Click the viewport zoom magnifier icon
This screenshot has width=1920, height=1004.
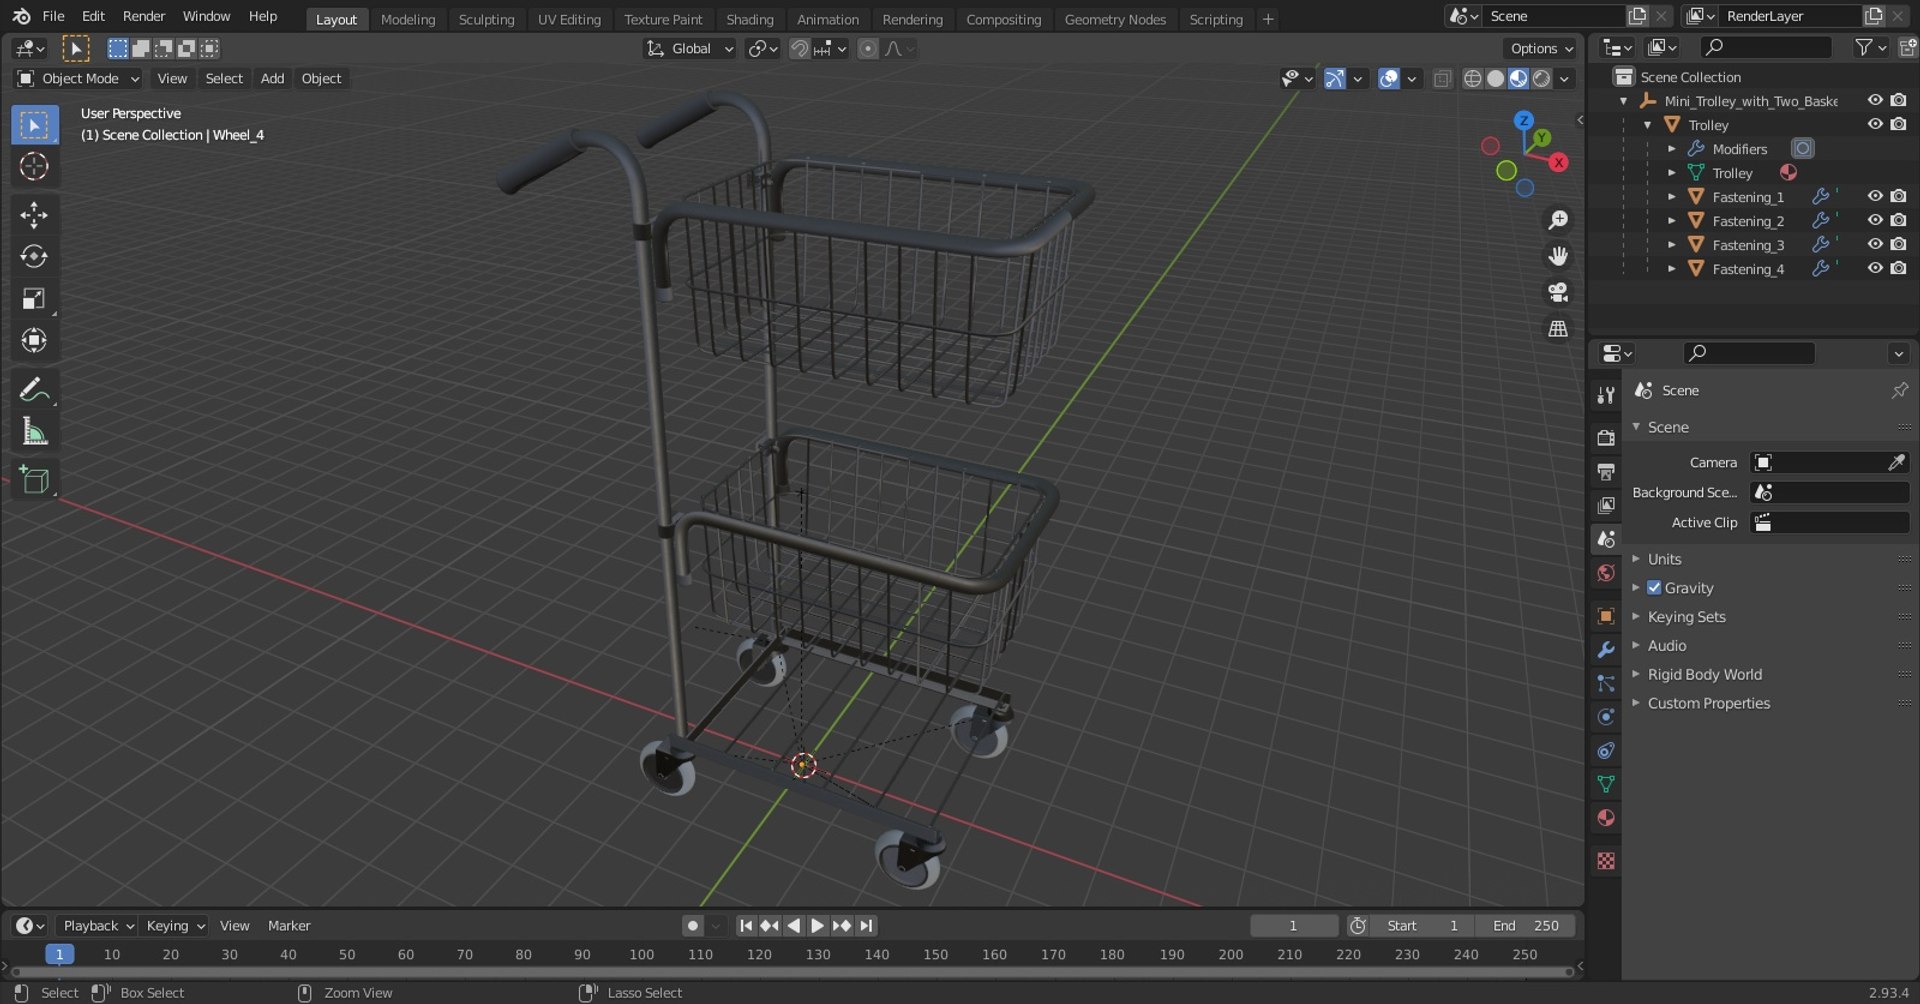coord(1558,220)
